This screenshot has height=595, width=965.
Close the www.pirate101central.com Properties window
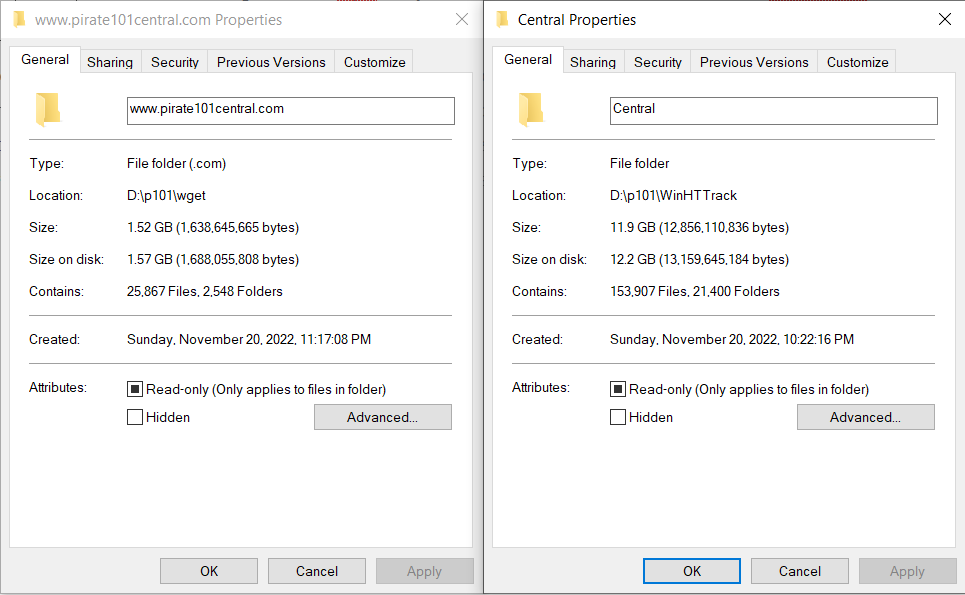click(x=462, y=20)
